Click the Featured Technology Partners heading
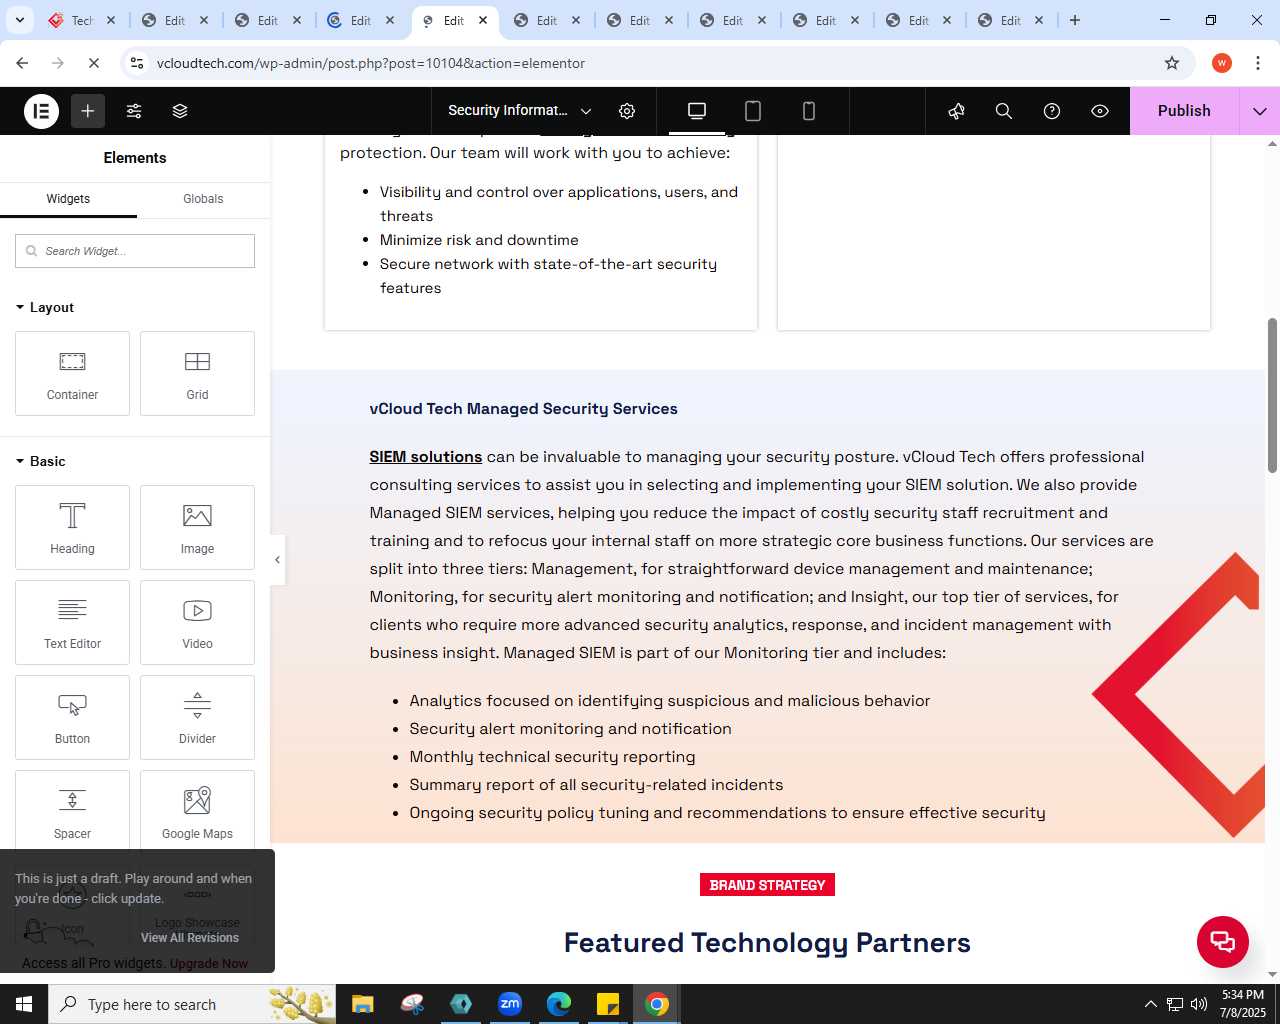 coord(767,943)
